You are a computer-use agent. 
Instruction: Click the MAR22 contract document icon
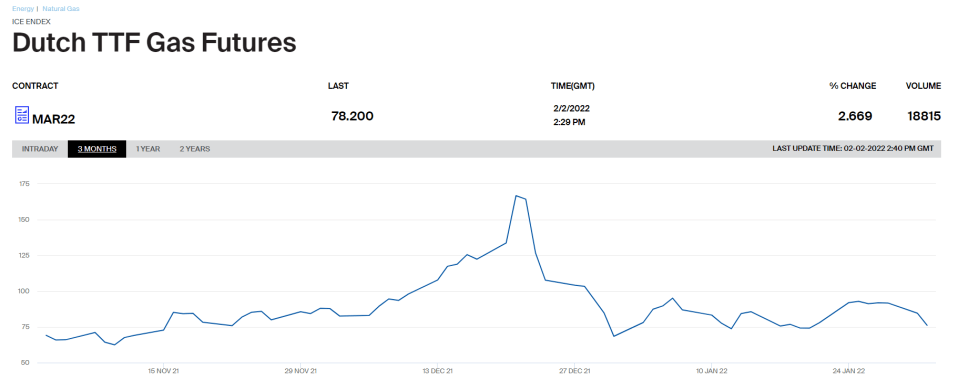(x=21, y=115)
